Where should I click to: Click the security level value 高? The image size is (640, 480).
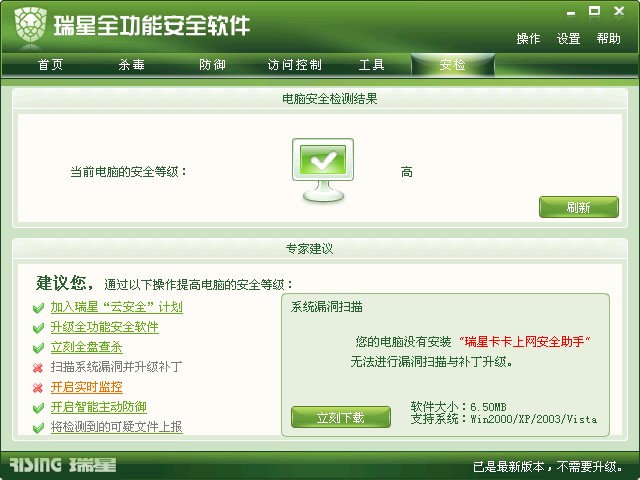tap(407, 172)
